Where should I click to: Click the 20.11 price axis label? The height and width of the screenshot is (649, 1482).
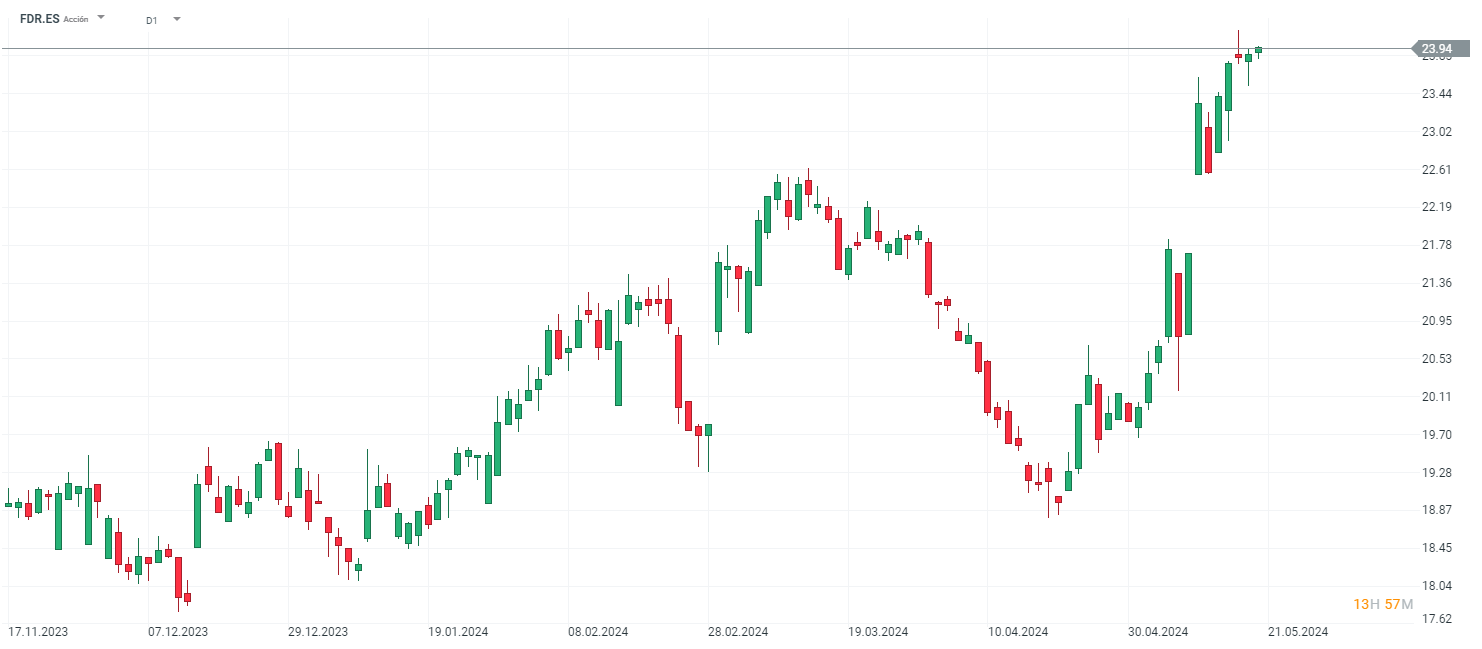point(1436,397)
